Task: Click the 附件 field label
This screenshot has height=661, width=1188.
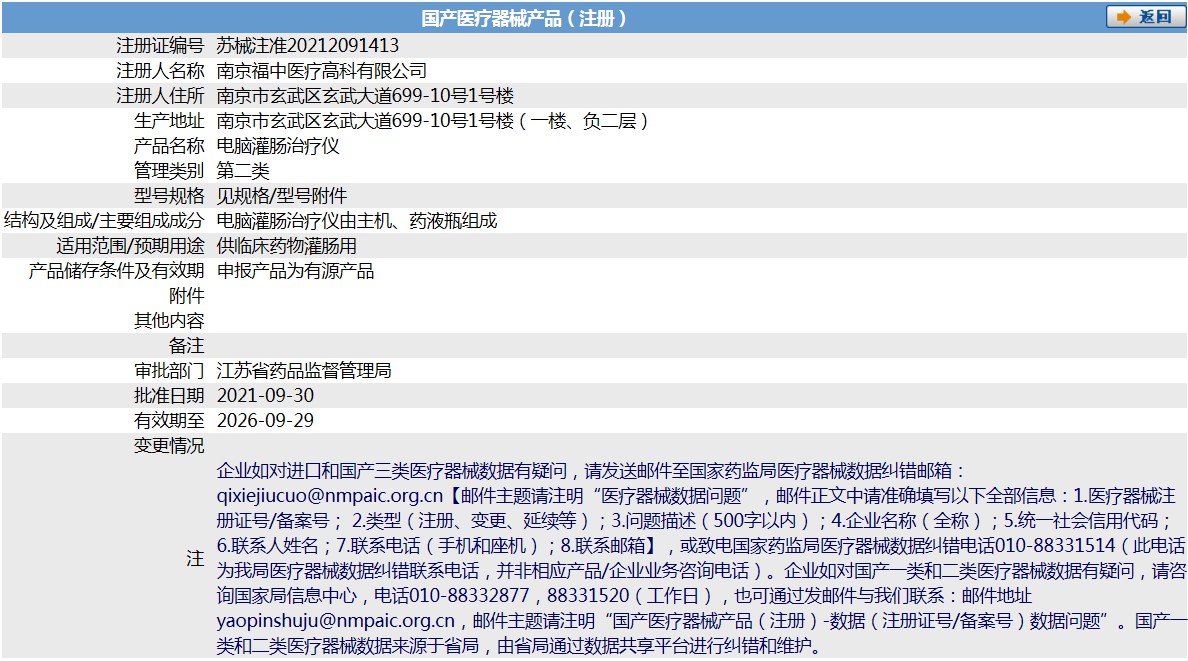Action: tap(186, 296)
